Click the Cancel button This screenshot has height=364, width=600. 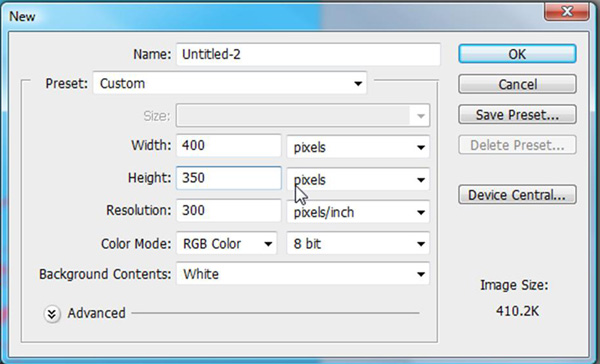point(517,84)
